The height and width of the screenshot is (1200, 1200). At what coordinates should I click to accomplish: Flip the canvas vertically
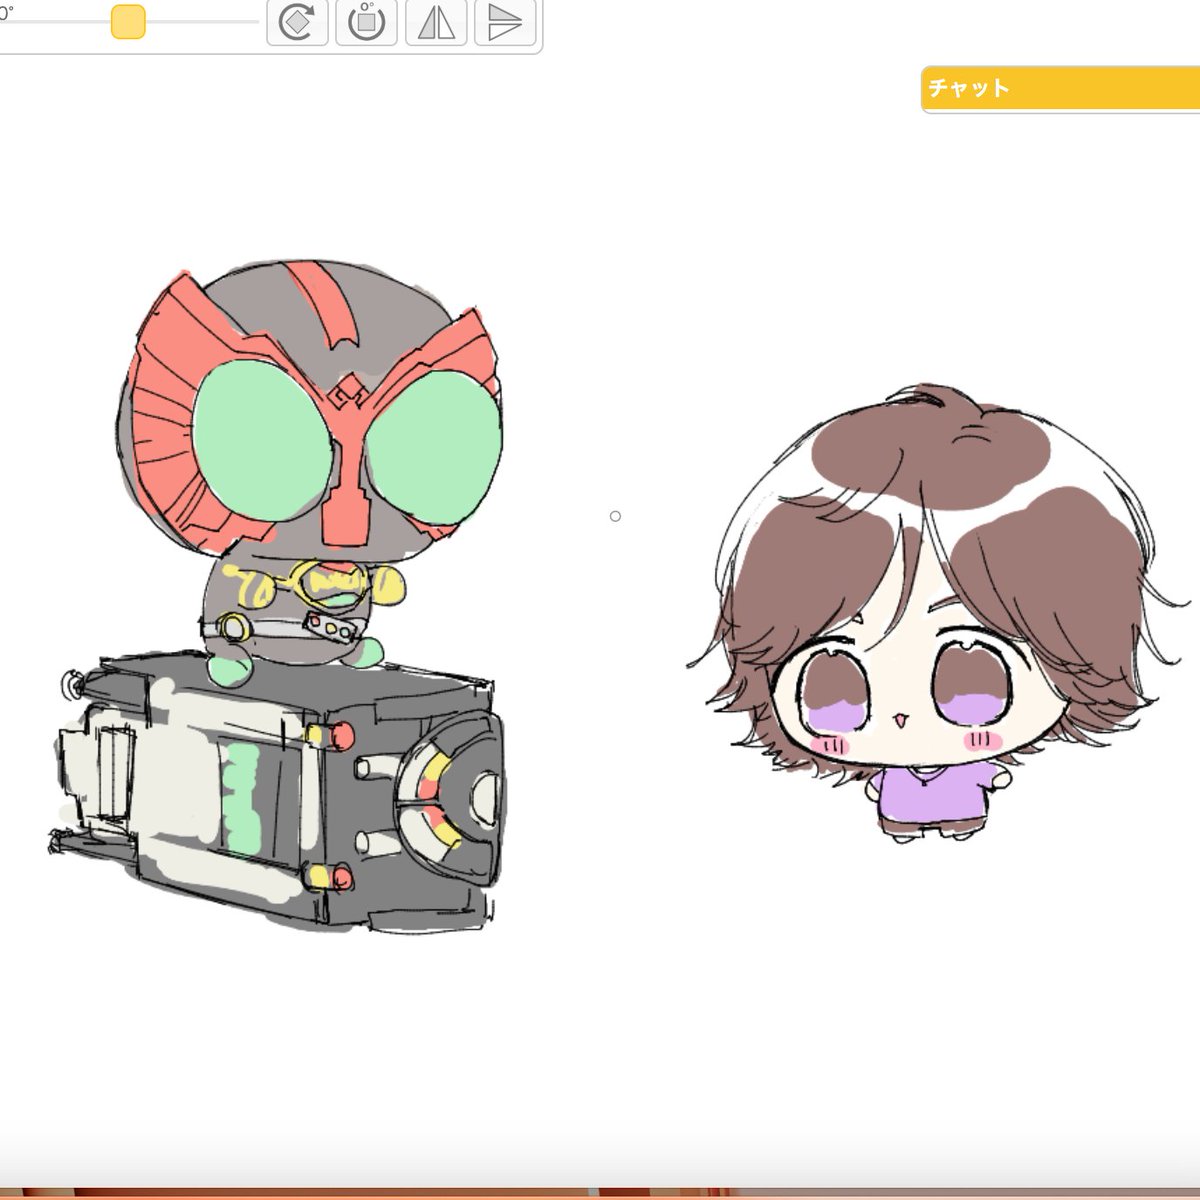click(505, 22)
